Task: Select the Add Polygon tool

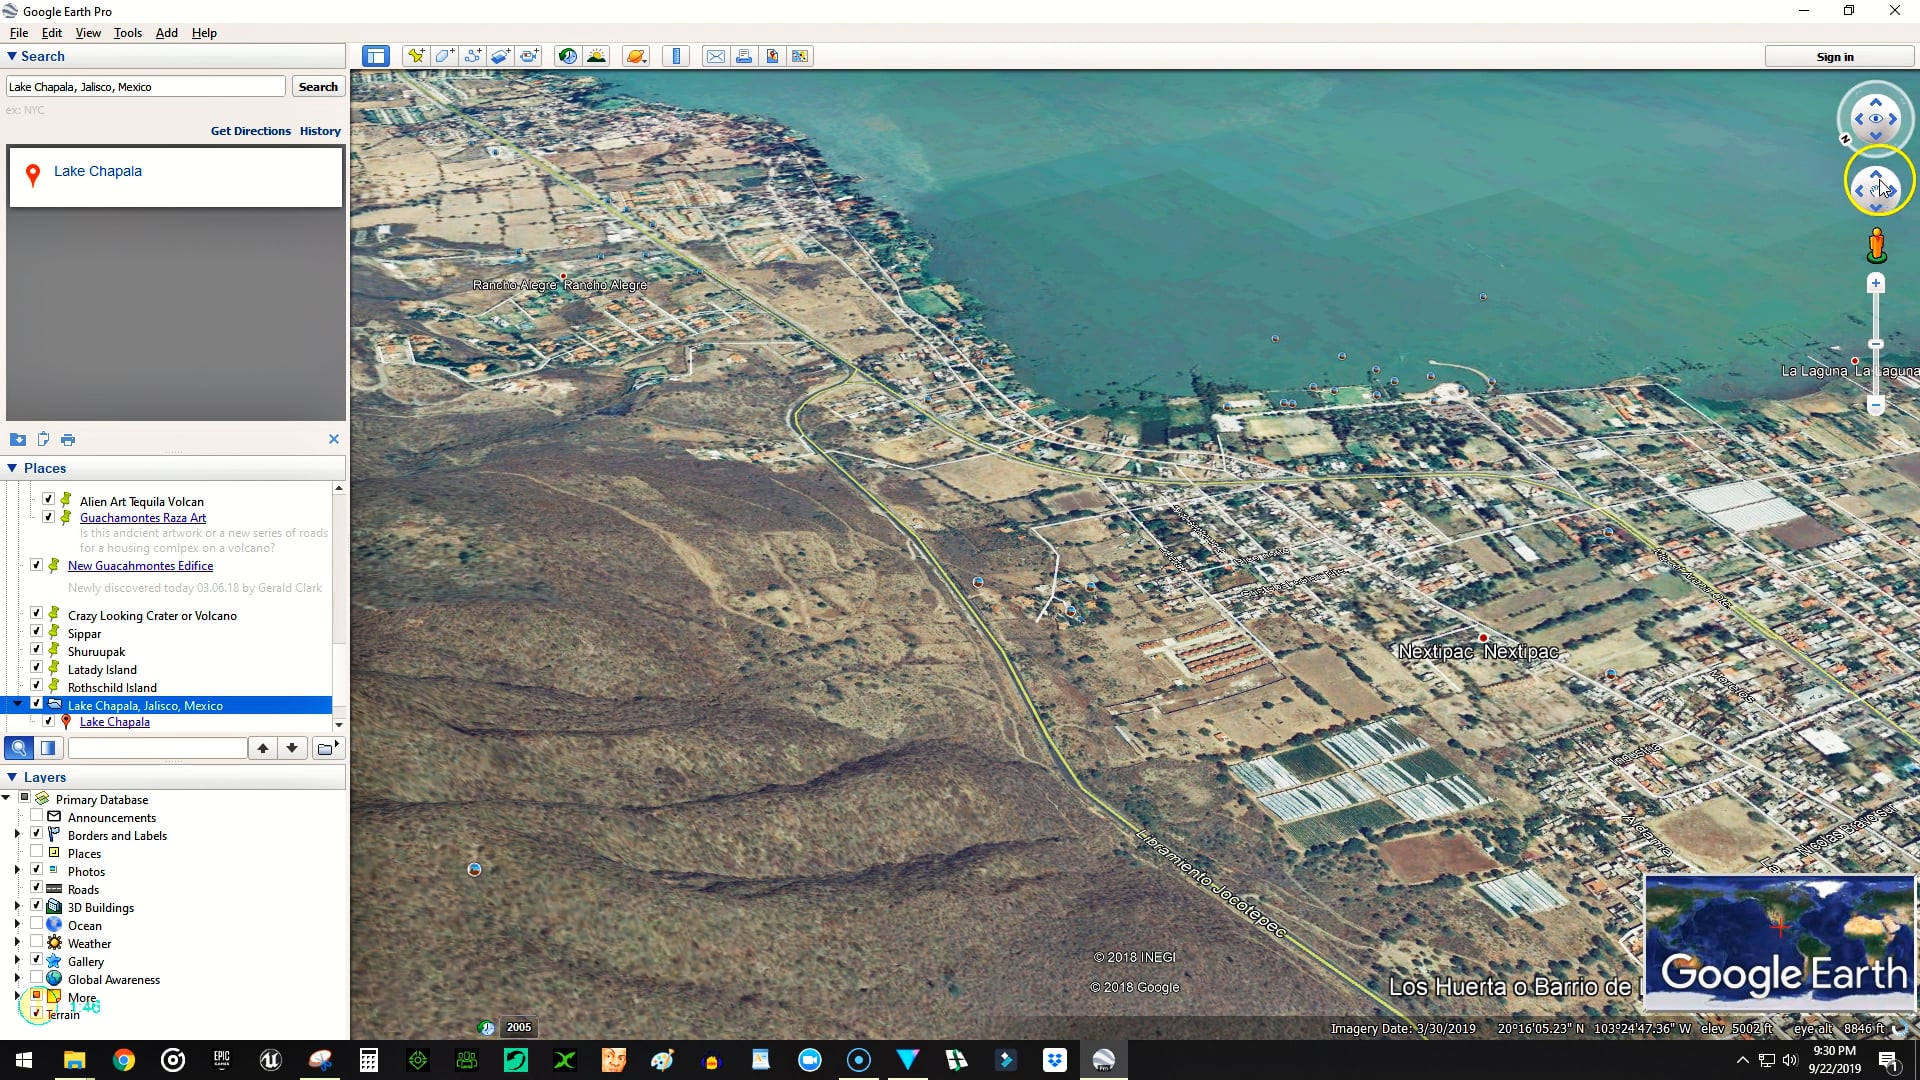Action: [x=444, y=56]
